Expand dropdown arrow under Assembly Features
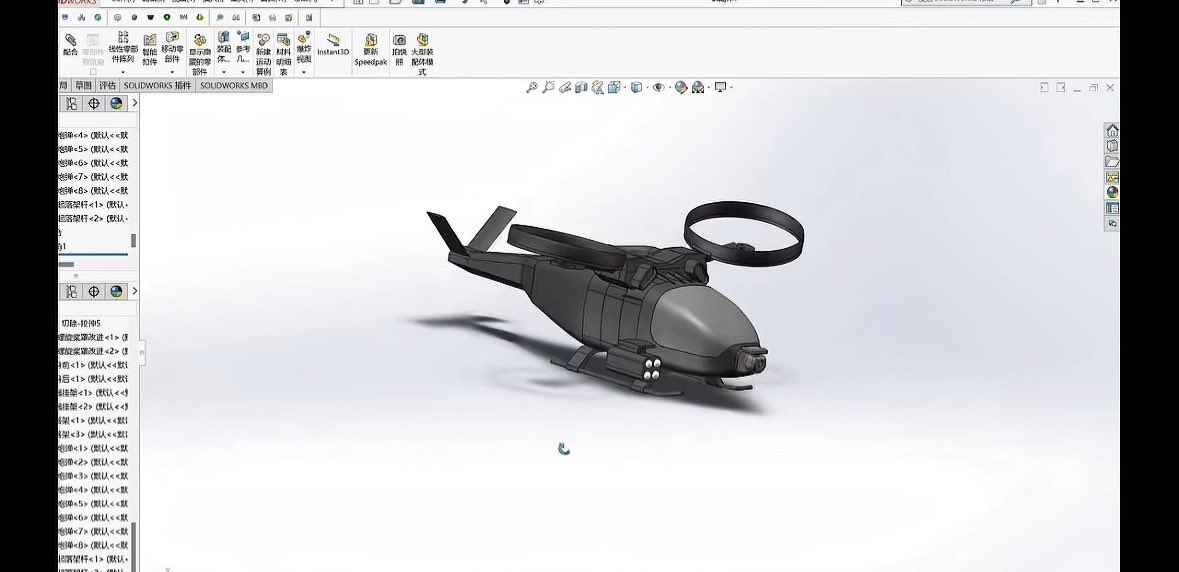Viewport: 1179px width, 572px height. 224,73
